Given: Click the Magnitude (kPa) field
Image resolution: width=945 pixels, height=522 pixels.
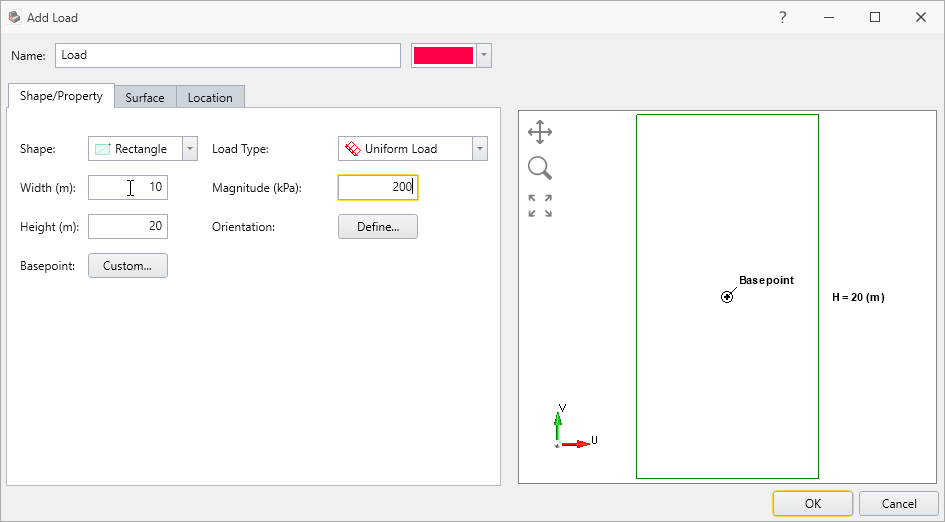Looking at the screenshot, I should (378, 187).
